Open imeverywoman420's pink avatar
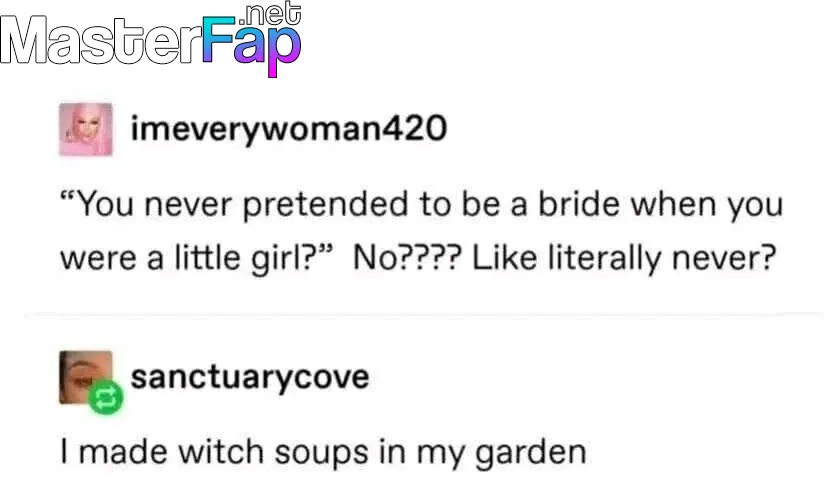 [x=86, y=129]
